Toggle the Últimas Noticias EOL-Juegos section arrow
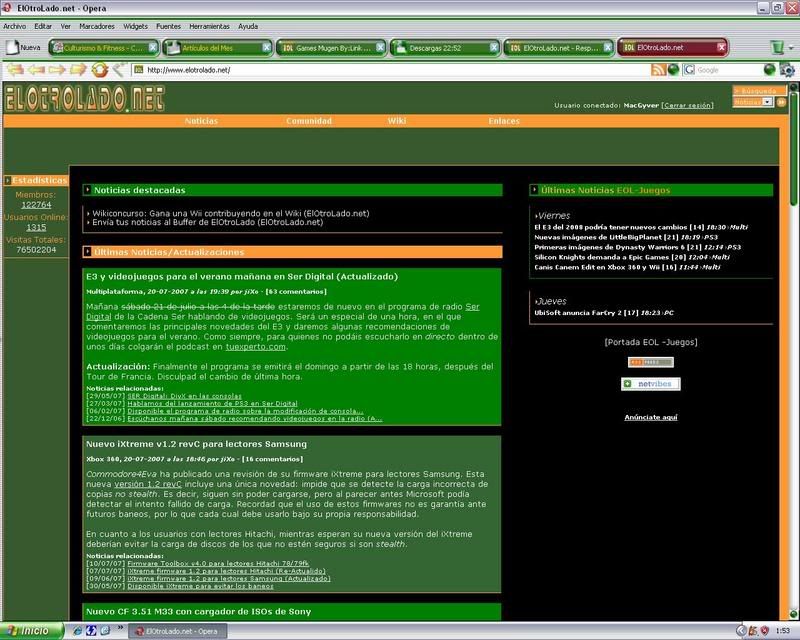Image resolution: width=800 pixels, height=640 pixels. click(x=535, y=190)
